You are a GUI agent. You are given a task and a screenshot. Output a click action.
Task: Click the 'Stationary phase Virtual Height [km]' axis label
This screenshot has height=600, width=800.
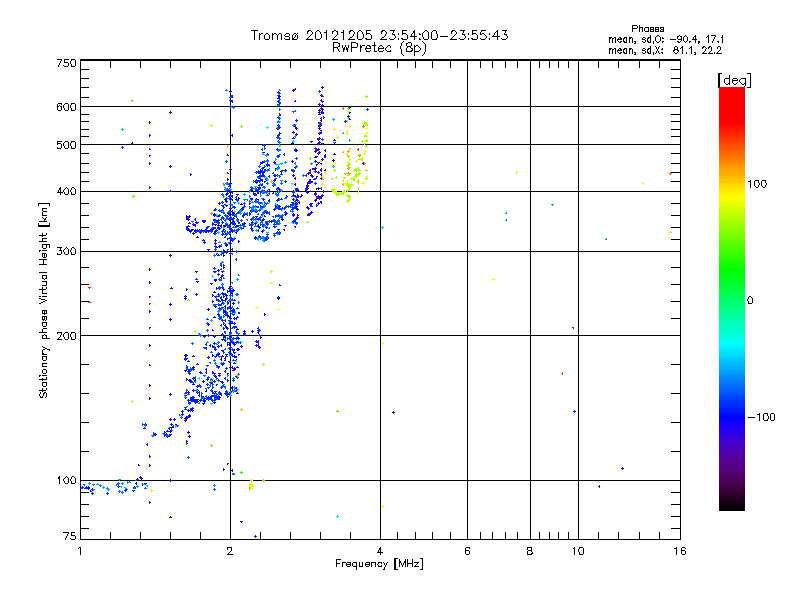coord(44,301)
